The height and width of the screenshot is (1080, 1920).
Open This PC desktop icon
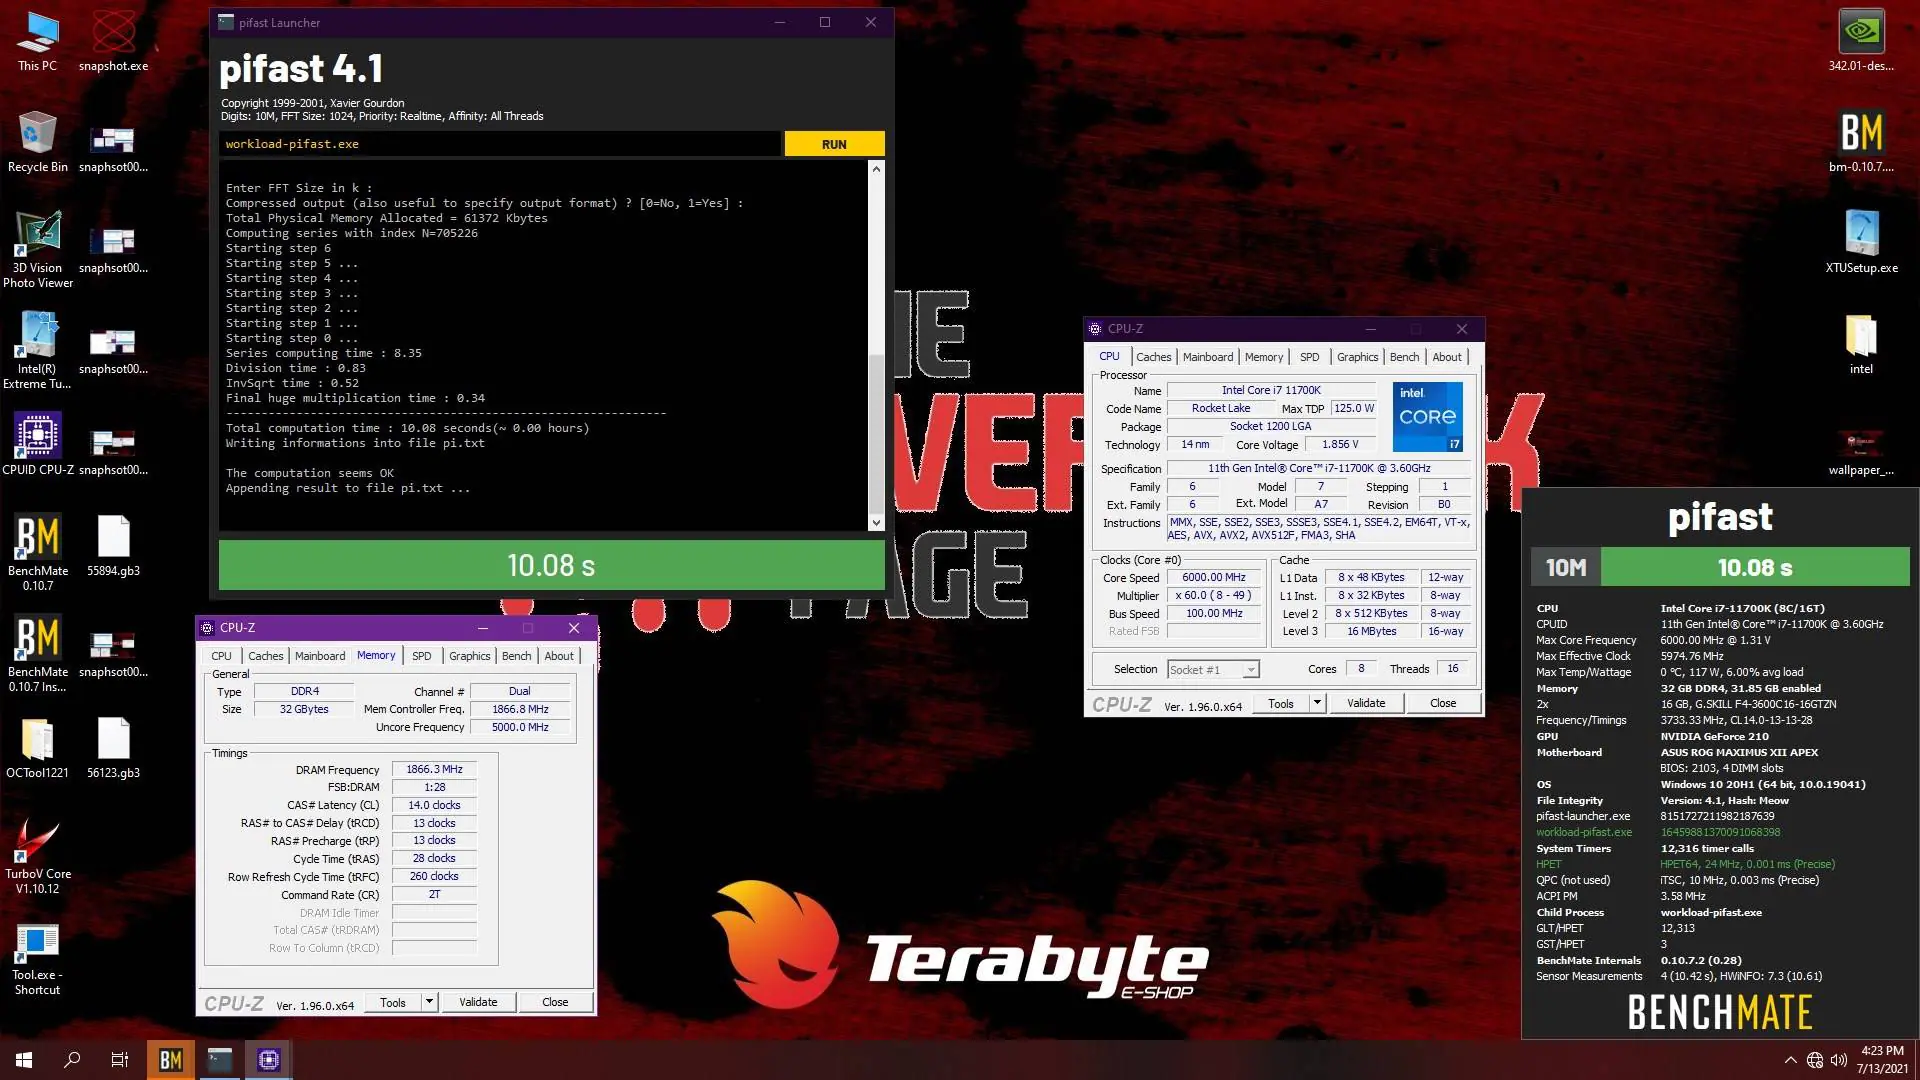point(37,42)
